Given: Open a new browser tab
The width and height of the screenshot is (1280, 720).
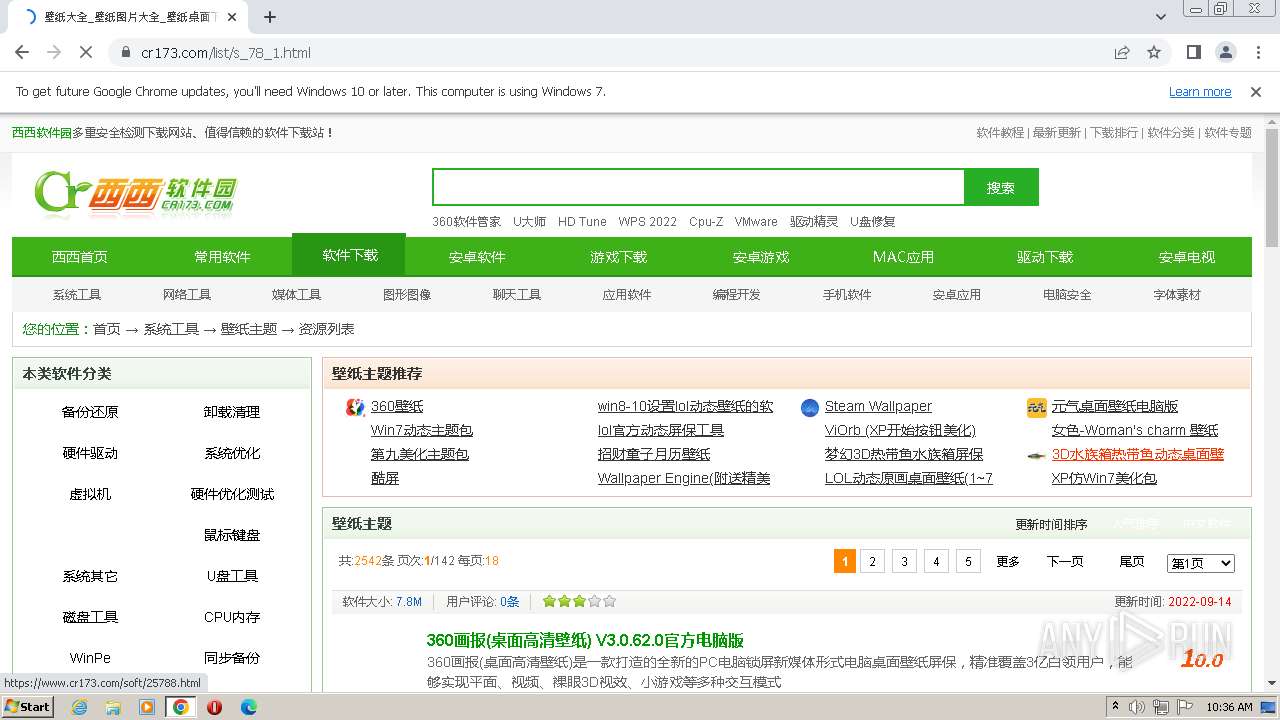Looking at the screenshot, I should click(270, 17).
